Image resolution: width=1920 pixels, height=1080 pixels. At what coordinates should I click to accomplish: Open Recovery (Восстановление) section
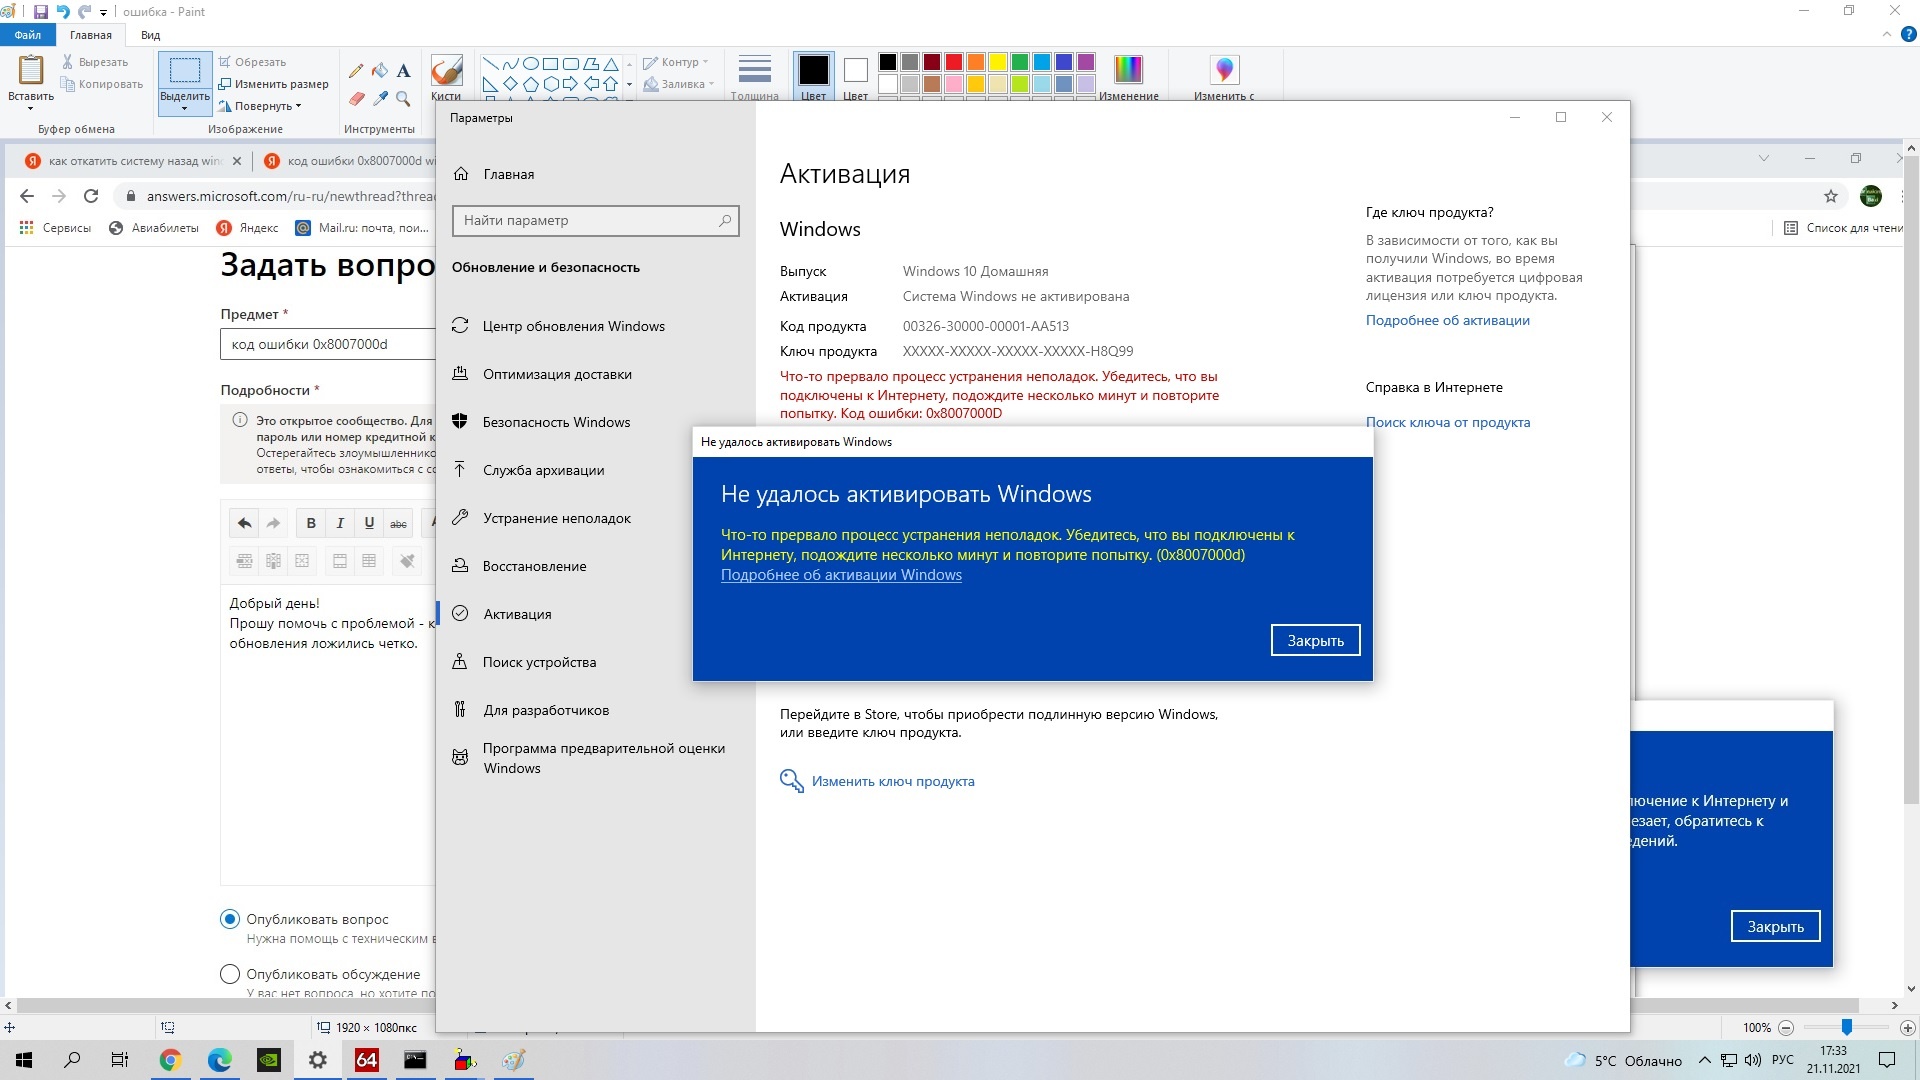click(x=595, y=566)
